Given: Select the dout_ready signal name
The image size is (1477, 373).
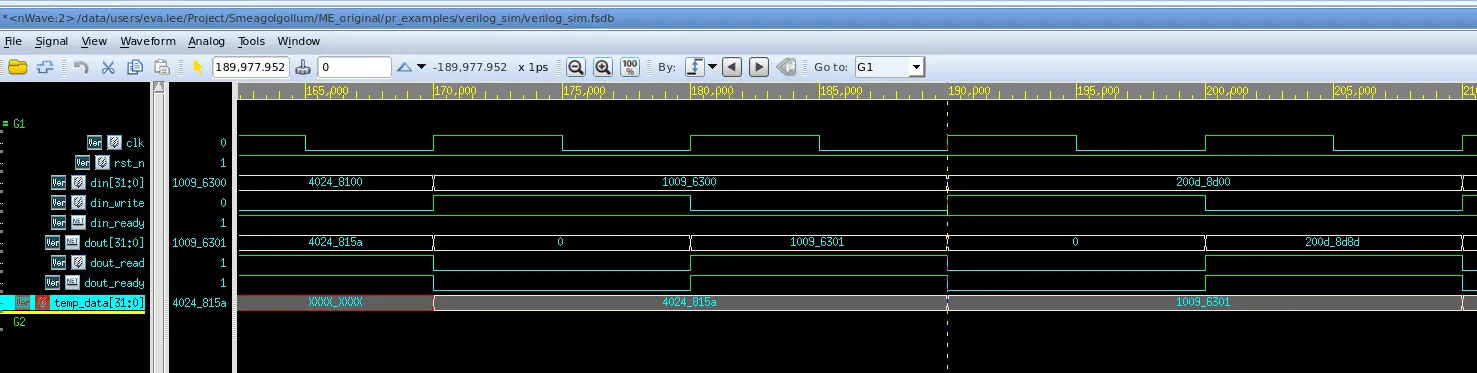Looking at the screenshot, I should click(114, 283).
